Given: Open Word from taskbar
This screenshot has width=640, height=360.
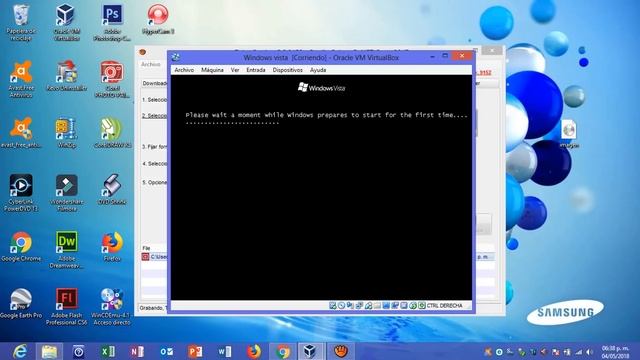Looking at the screenshot, I should pos(224,351).
